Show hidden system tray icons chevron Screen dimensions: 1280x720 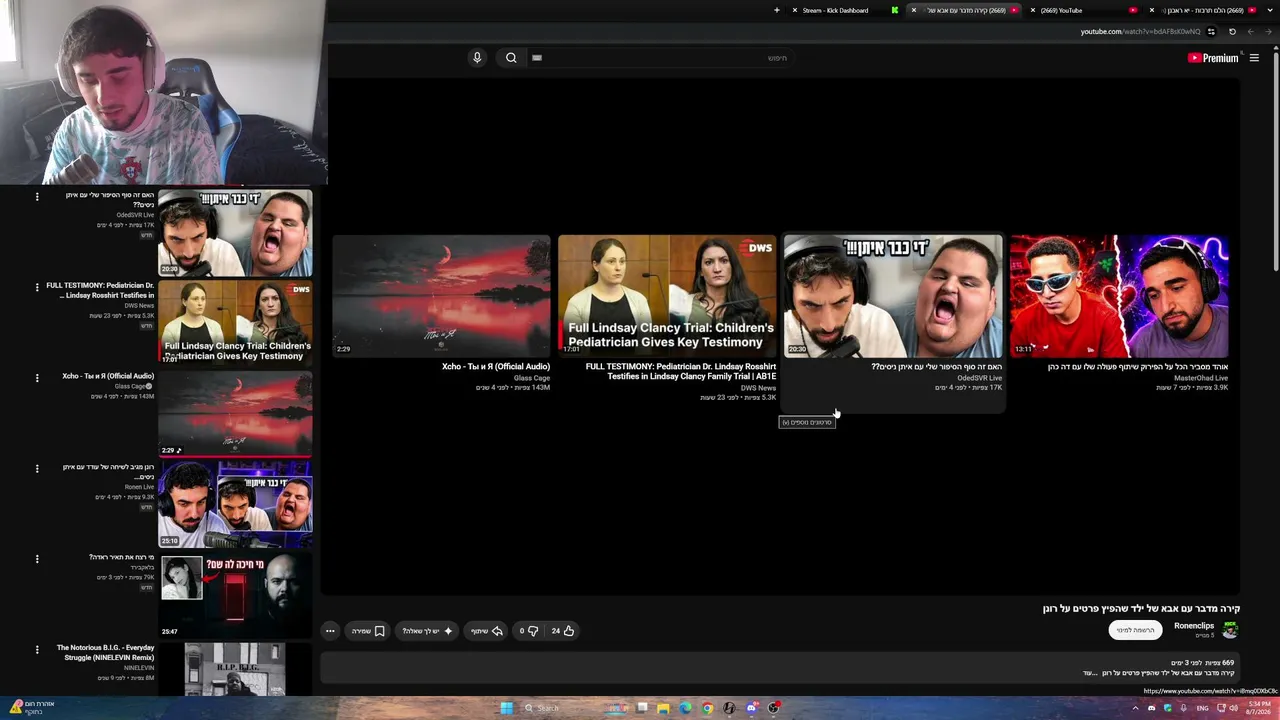[1135, 708]
